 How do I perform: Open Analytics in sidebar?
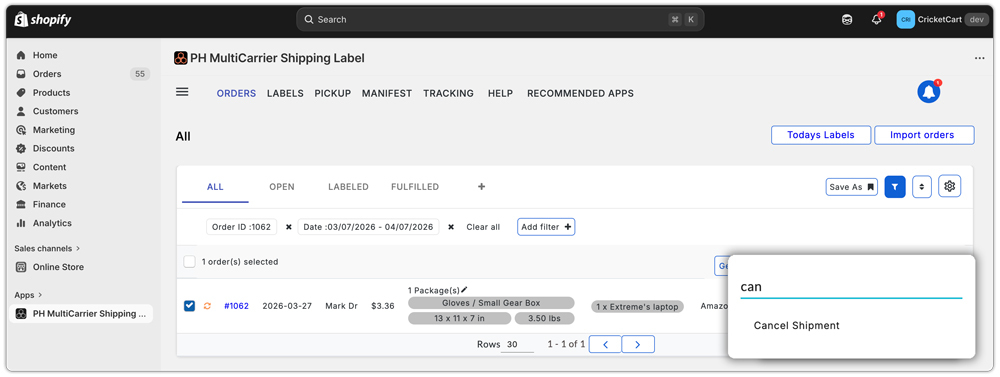click(x=52, y=223)
